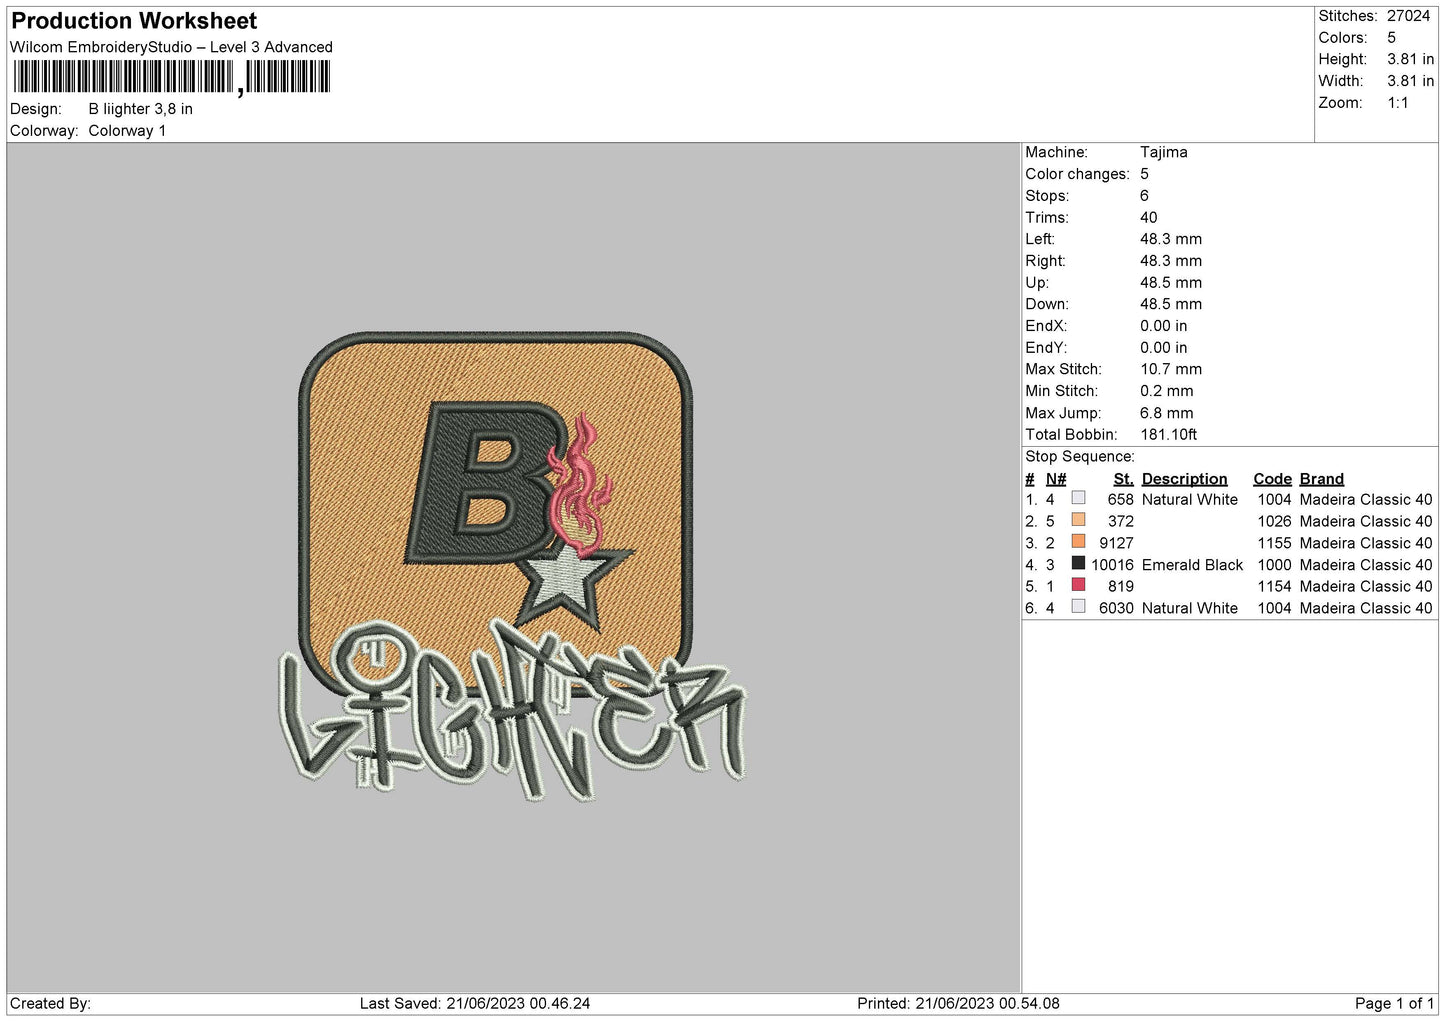
Task: Click the light orange swatch for code 1026
Action: click(x=1078, y=520)
